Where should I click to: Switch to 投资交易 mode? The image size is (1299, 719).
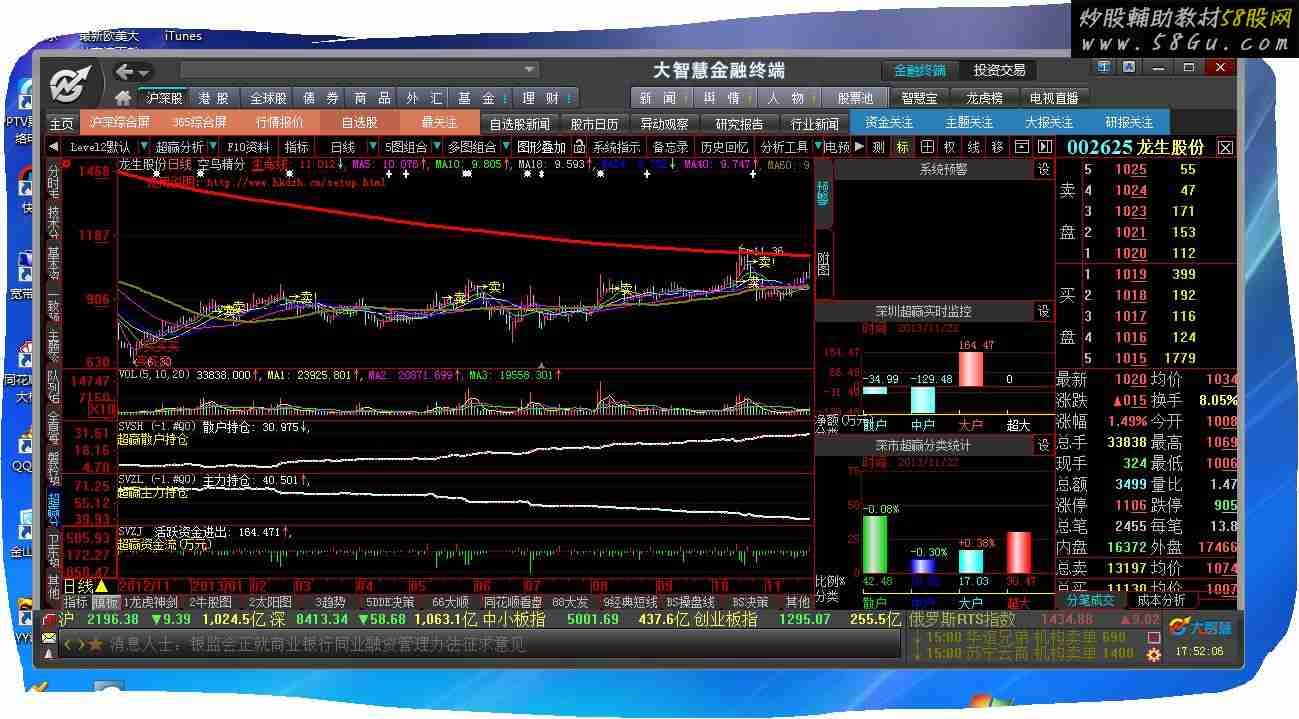[x=999, y=70]
